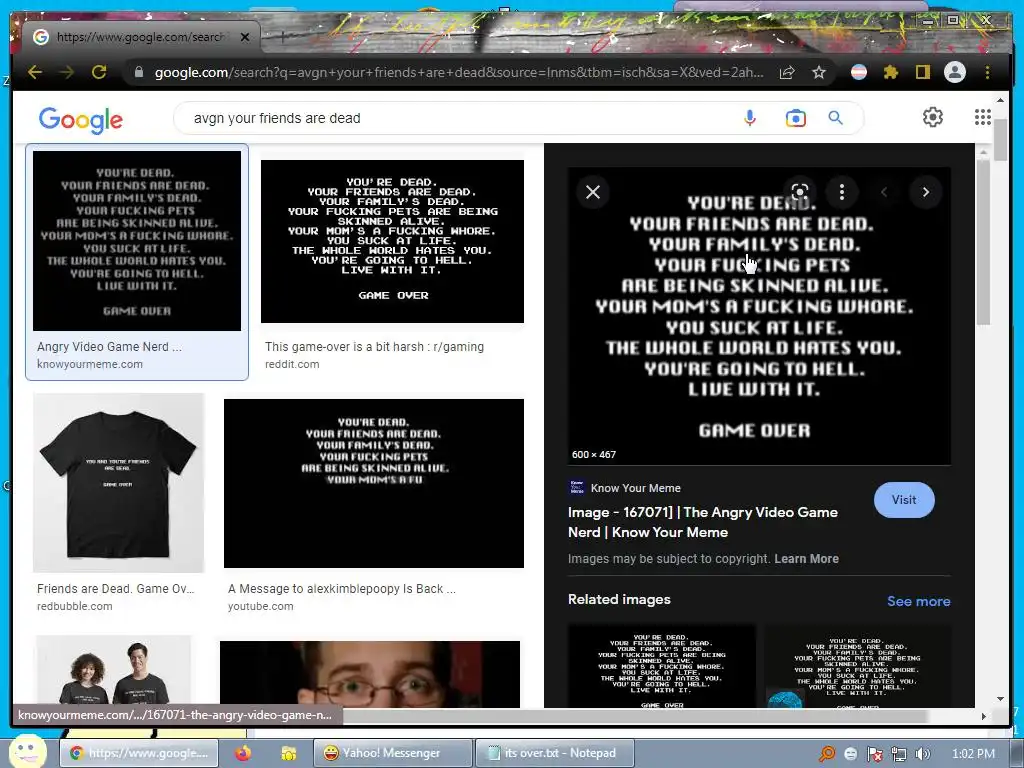Open the 'See more' related images link

coord(918,601)
